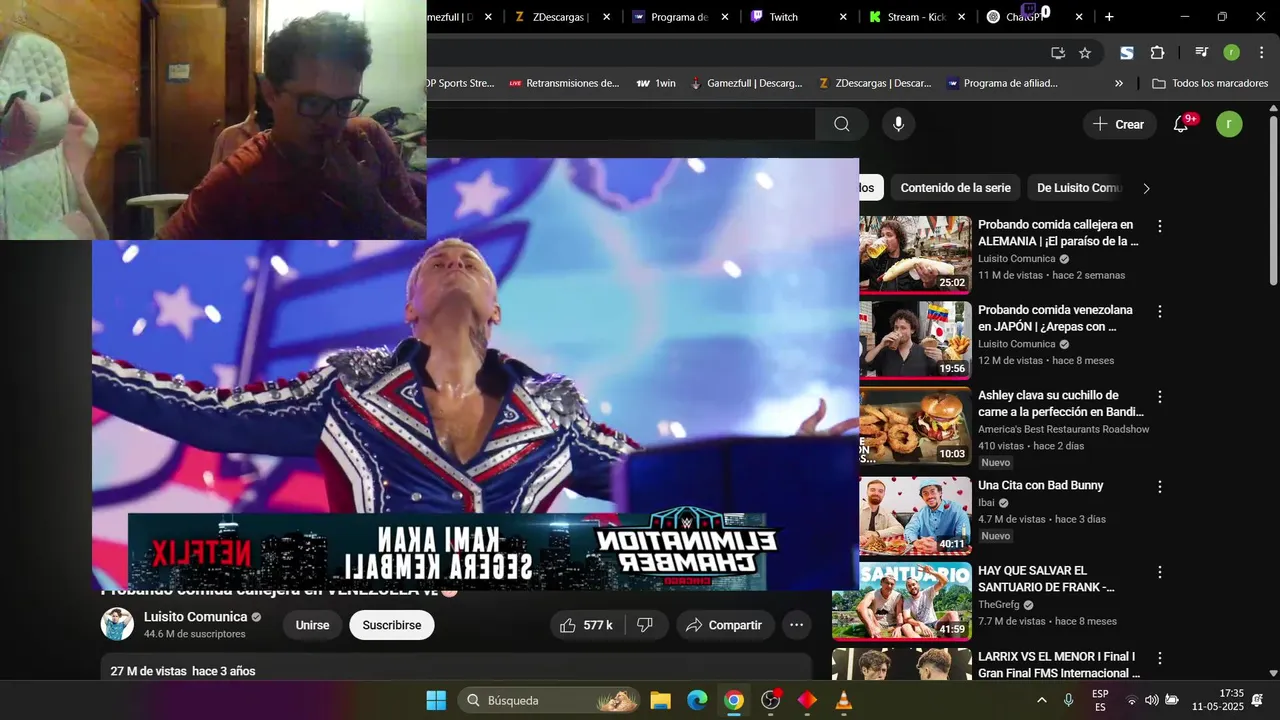Open the Chrome extensions puzzle icon
Image resolution: width=1280 pixels, height=720 pixels.
tap(1157, 53)
